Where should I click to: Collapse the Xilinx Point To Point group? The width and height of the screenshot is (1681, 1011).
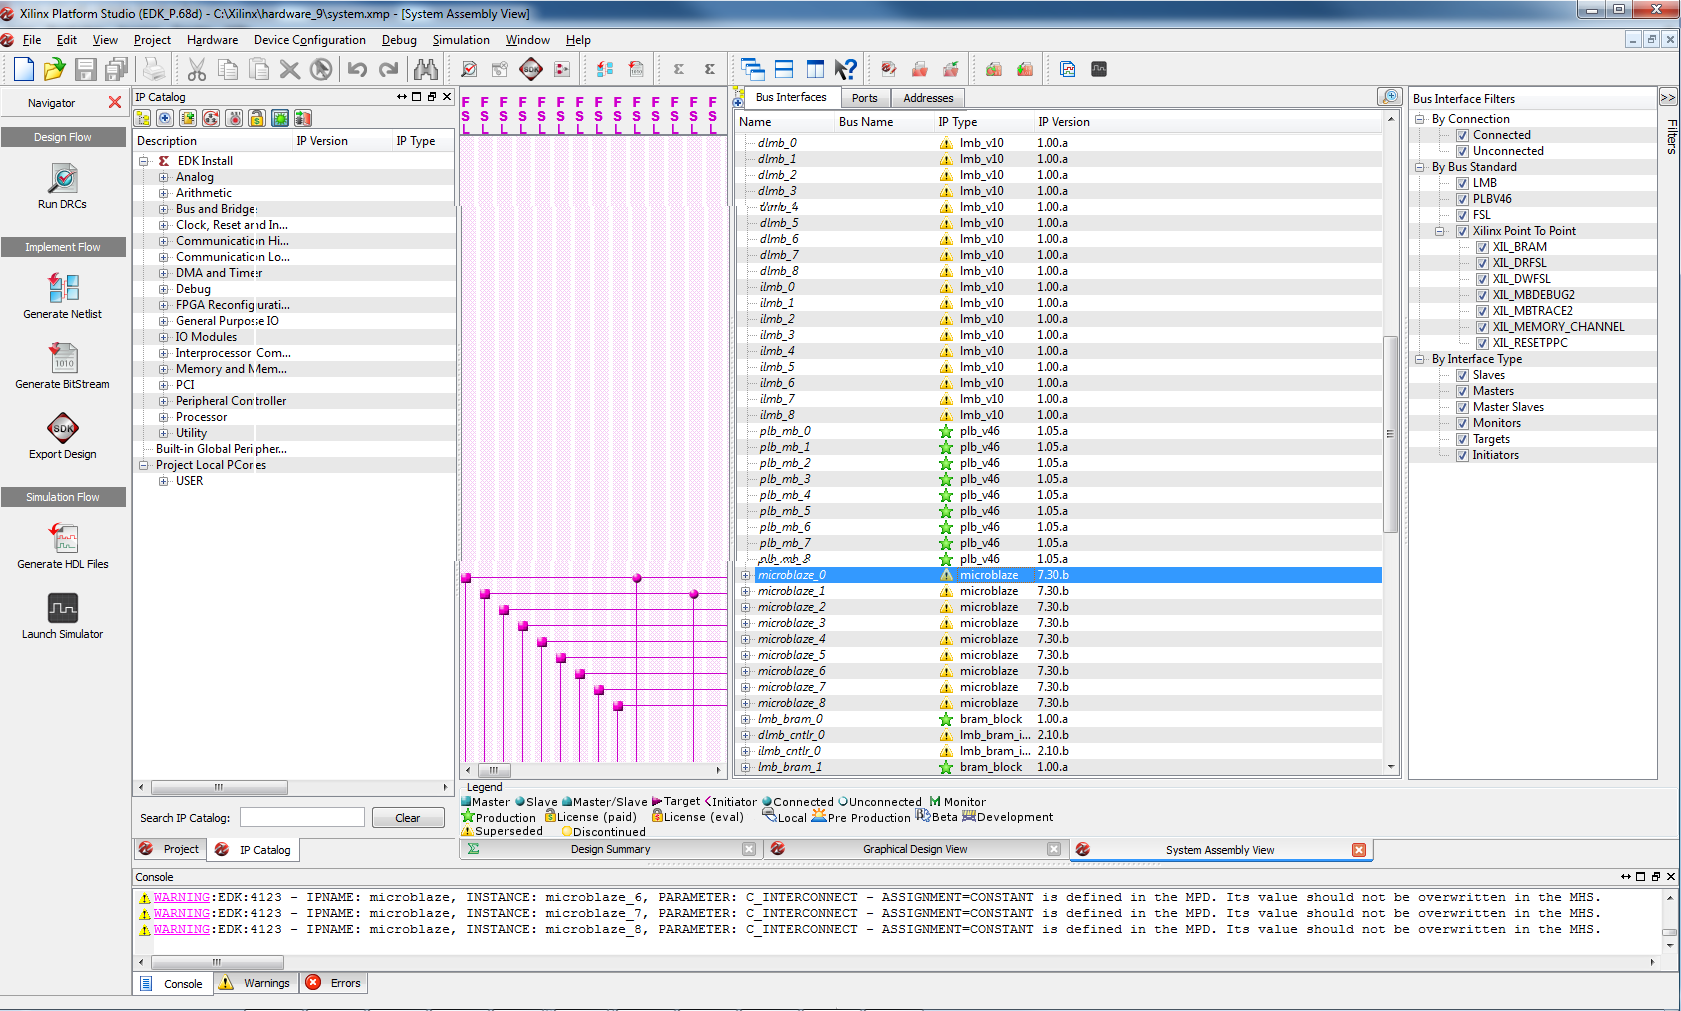[1440, 231]
